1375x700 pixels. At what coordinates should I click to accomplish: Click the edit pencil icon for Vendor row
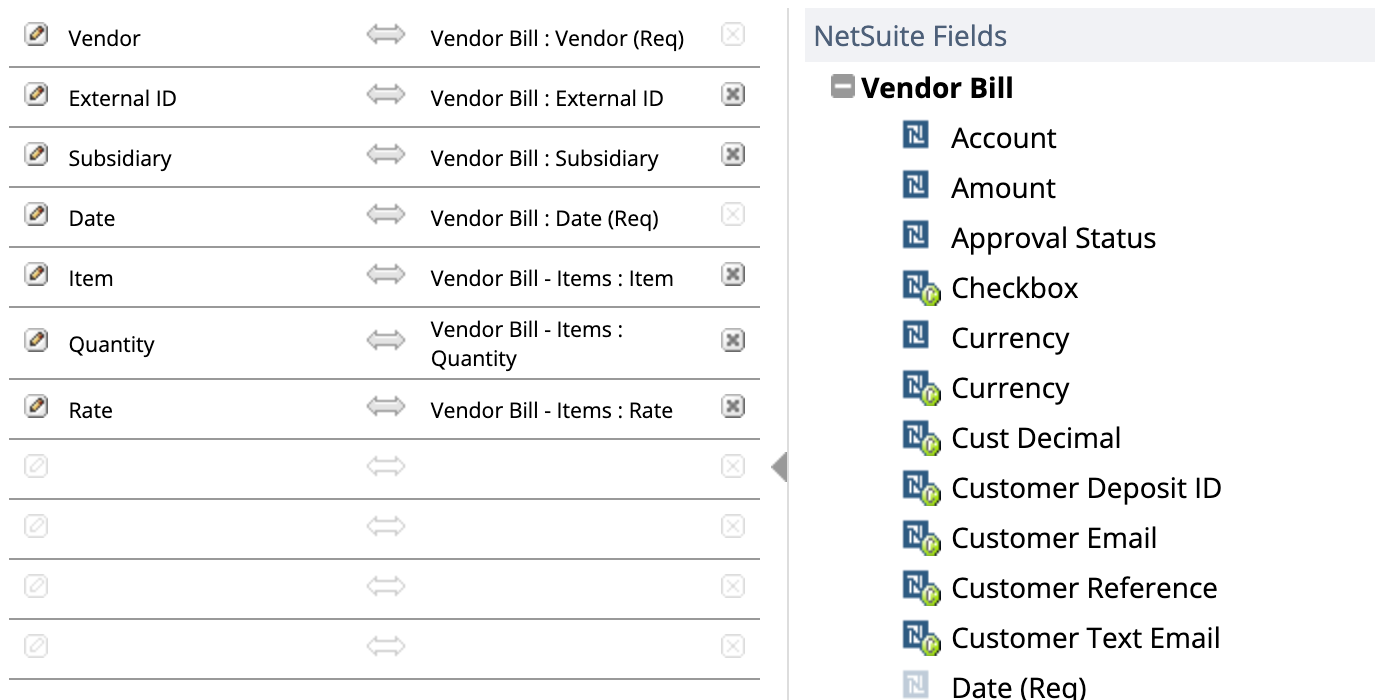pos(36,35)
